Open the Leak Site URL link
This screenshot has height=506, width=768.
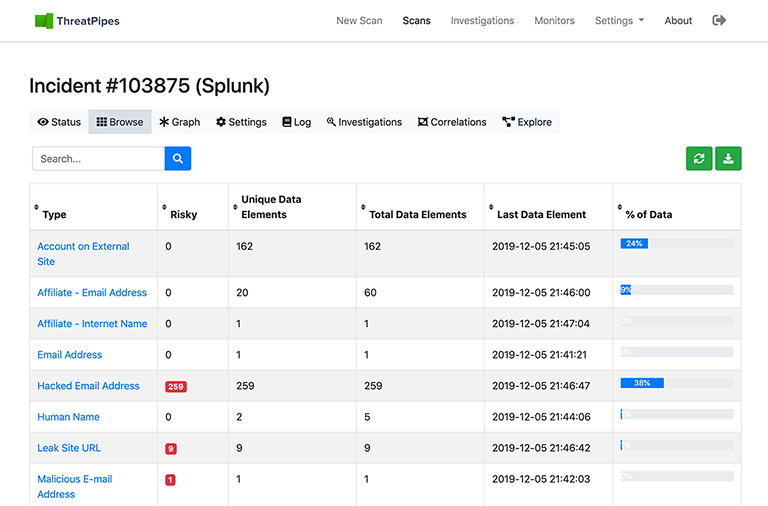tap(69, 448)
